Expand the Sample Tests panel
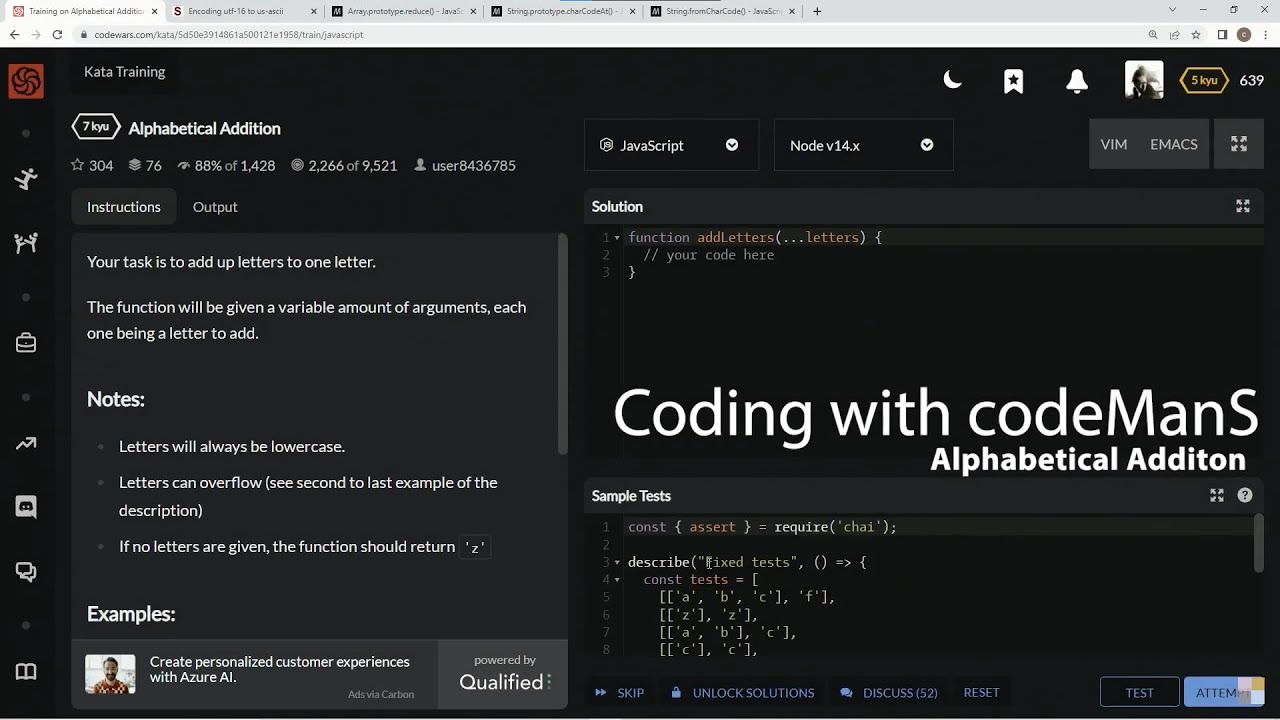The image size is (1280, 720). [1216, 495]
